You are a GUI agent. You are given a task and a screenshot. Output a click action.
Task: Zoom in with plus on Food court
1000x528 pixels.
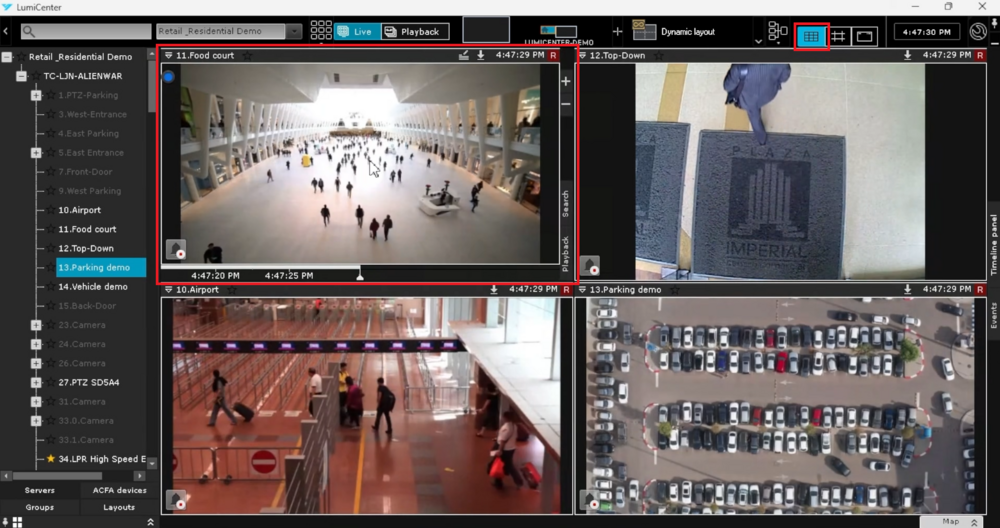[x=566, y=81]
